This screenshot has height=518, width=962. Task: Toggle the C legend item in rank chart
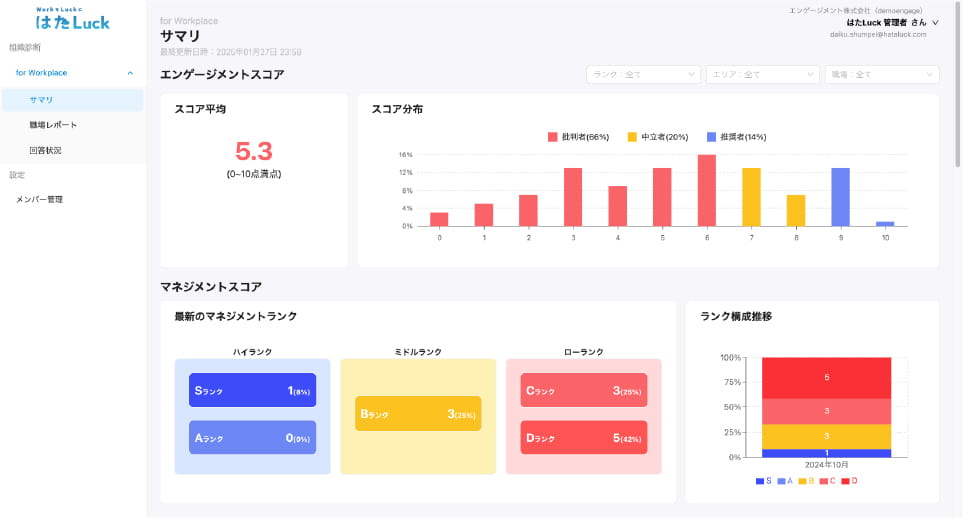click(x=828, y=481)
